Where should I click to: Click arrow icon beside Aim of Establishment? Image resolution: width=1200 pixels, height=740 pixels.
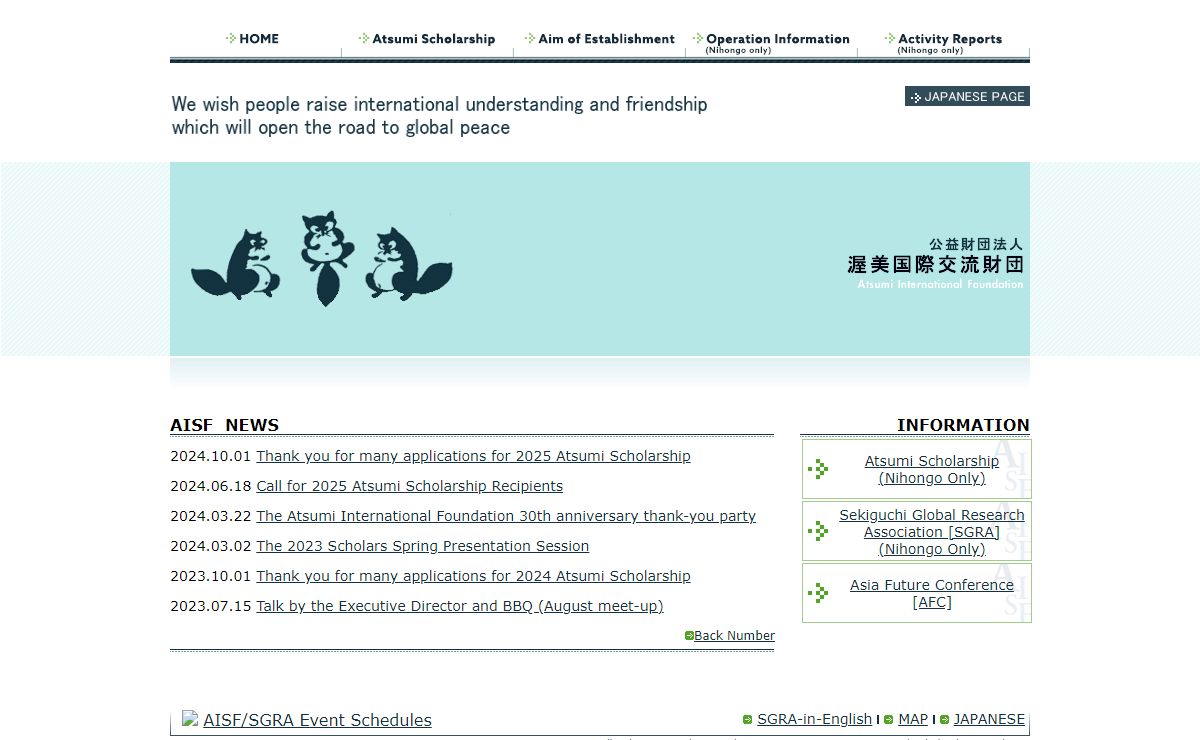tap(530, 38)
